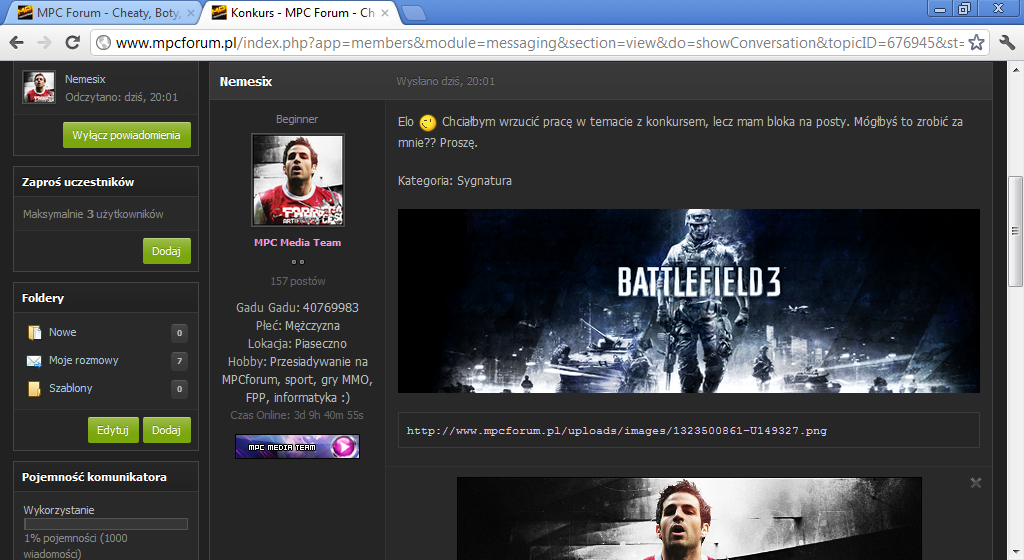
Task: Click 'Wysłano dziś, 20:01' timestamp
Action: pyautogui.click(x=445, y=82)
